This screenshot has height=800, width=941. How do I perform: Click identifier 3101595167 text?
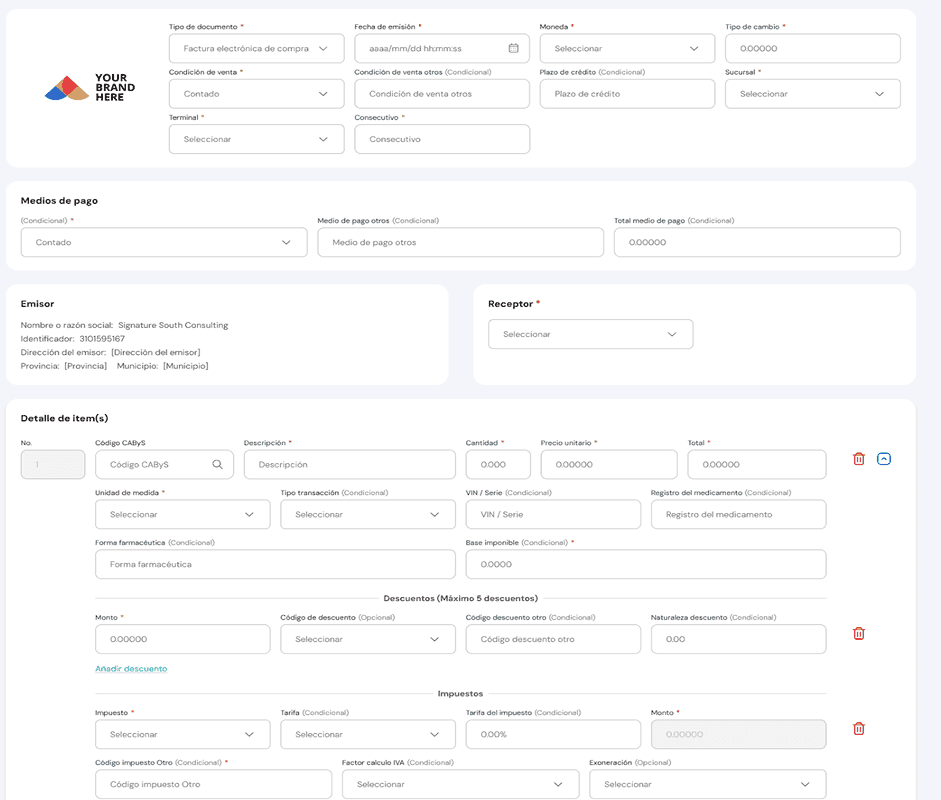pos(102,339)
